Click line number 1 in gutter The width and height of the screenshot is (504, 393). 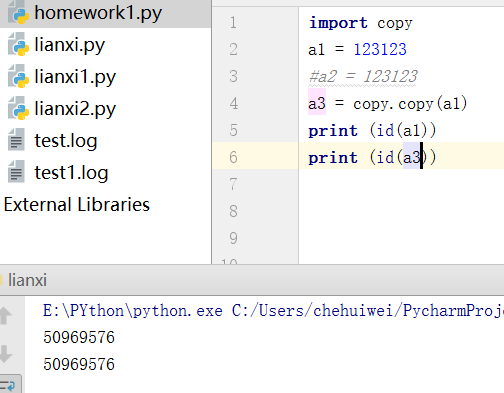(x=233, y=23)
